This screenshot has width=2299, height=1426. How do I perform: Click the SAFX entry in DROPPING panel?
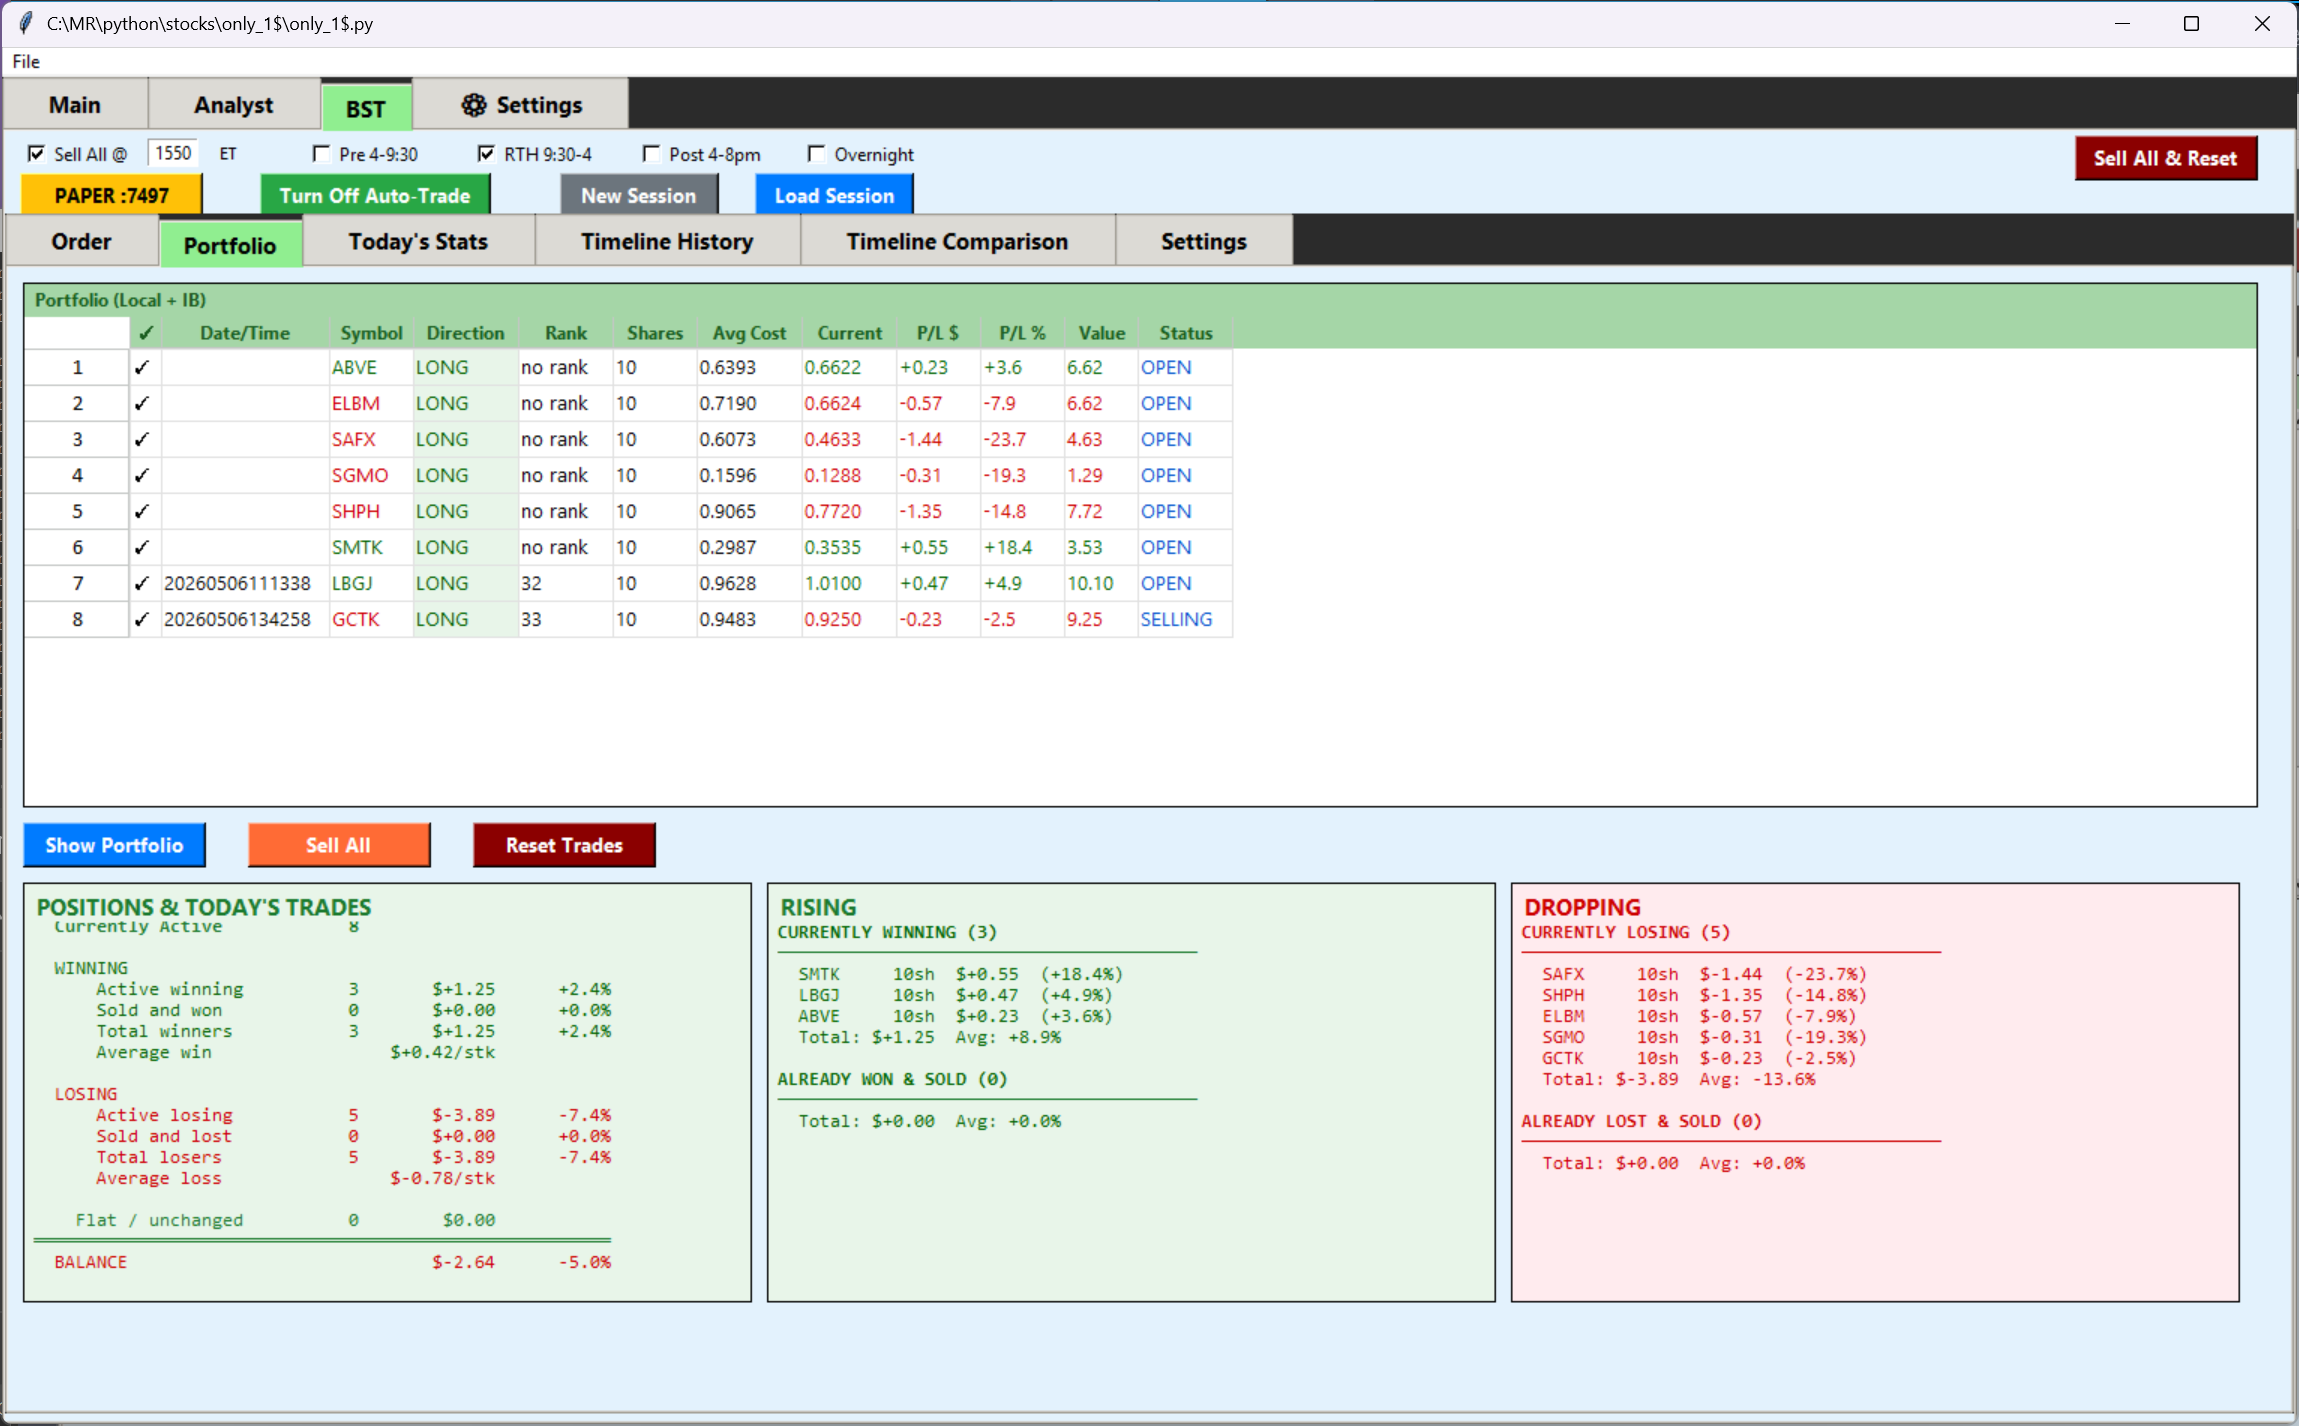1704,974
